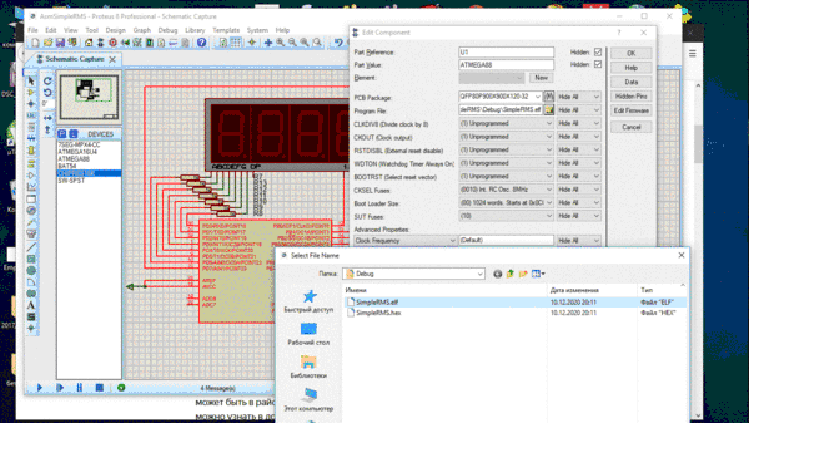Select the arrow Selection Mode tool
This screenshot has width=819, height=460.
coord(31,81)
